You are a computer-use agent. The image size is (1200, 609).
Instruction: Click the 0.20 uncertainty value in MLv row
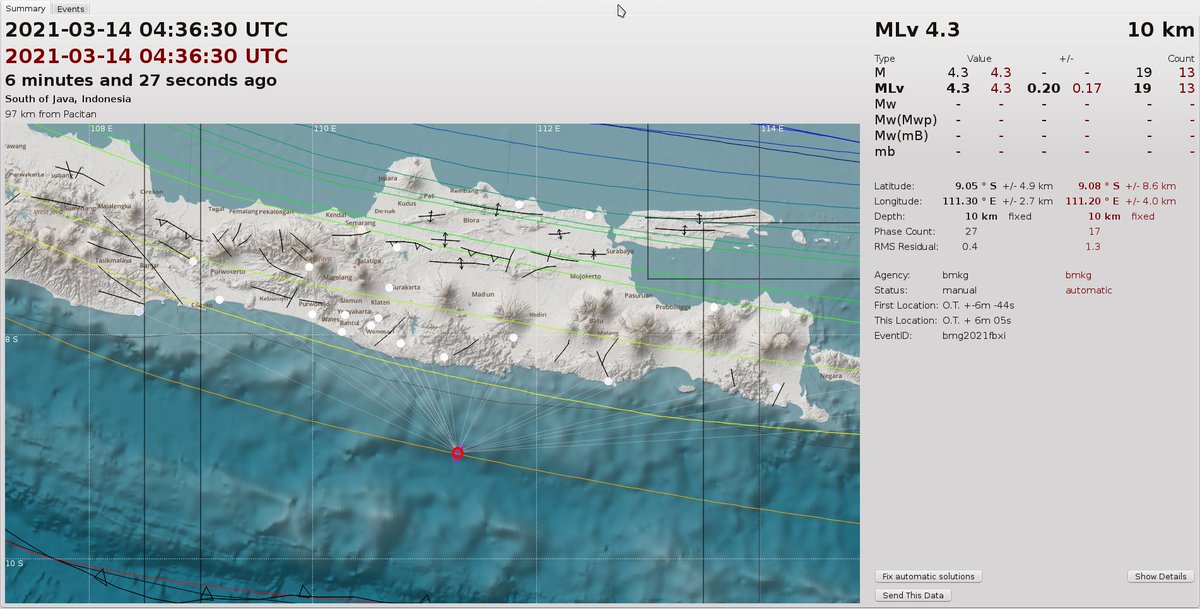(x=1043, y=88)
